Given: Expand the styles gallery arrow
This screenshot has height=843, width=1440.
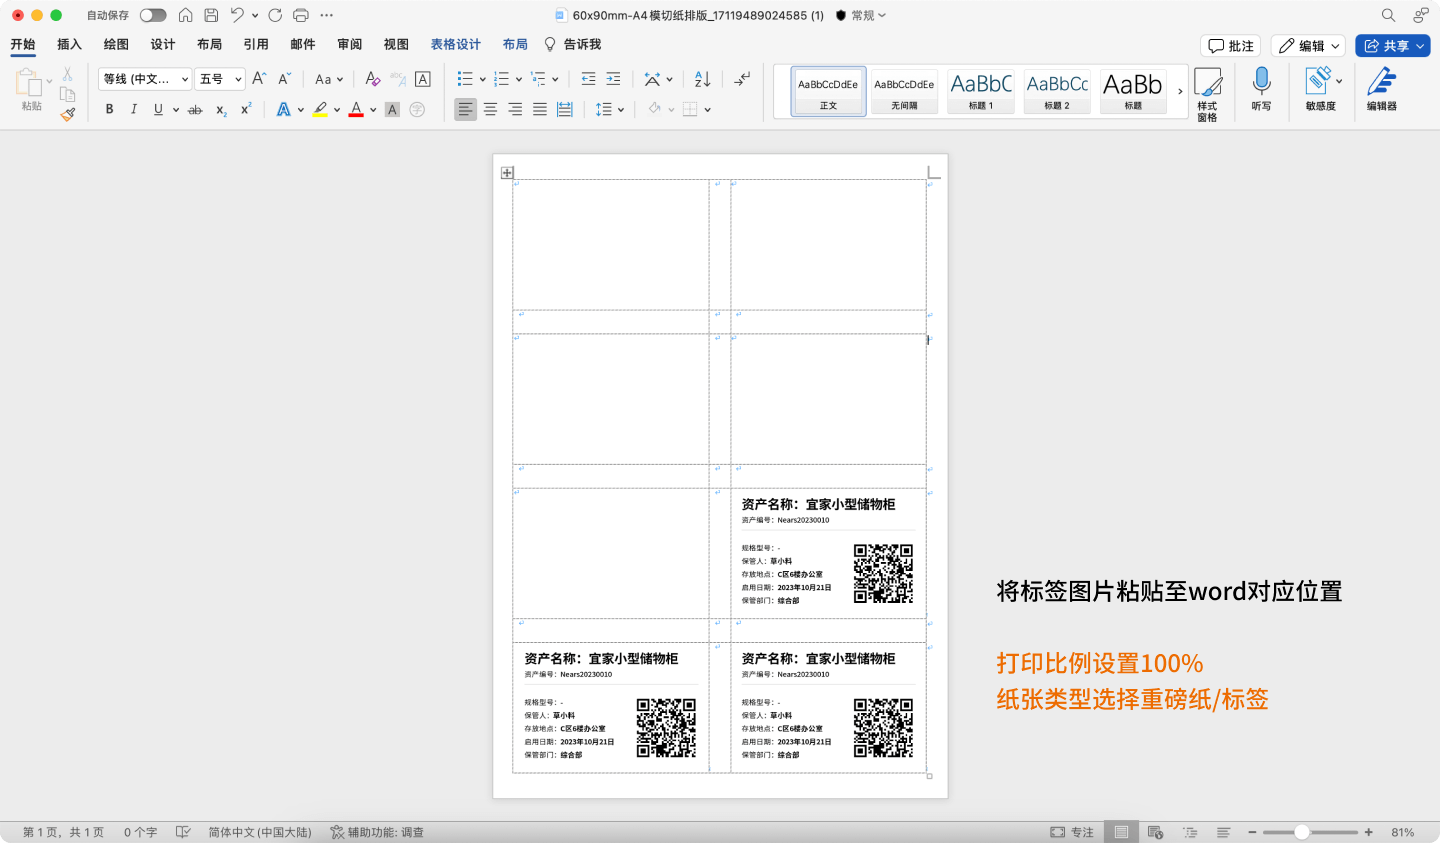Looking at the screenshot, I should pos(1180,91).
